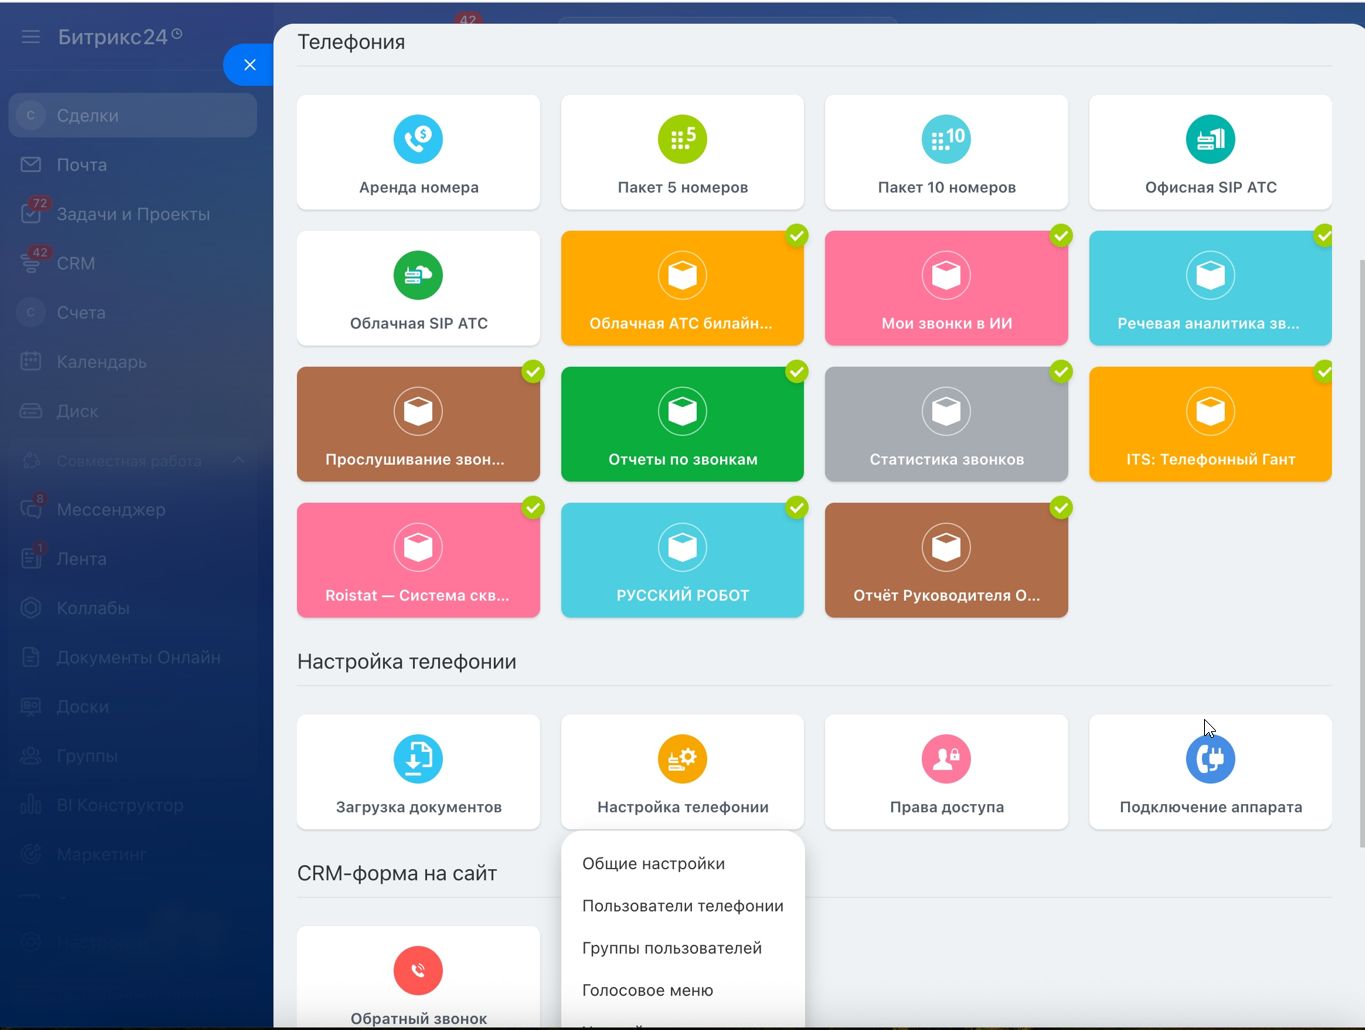Open Маркетинг in the sidebar
This screenshot has width=1365, height=1030.
click(133, 855)
